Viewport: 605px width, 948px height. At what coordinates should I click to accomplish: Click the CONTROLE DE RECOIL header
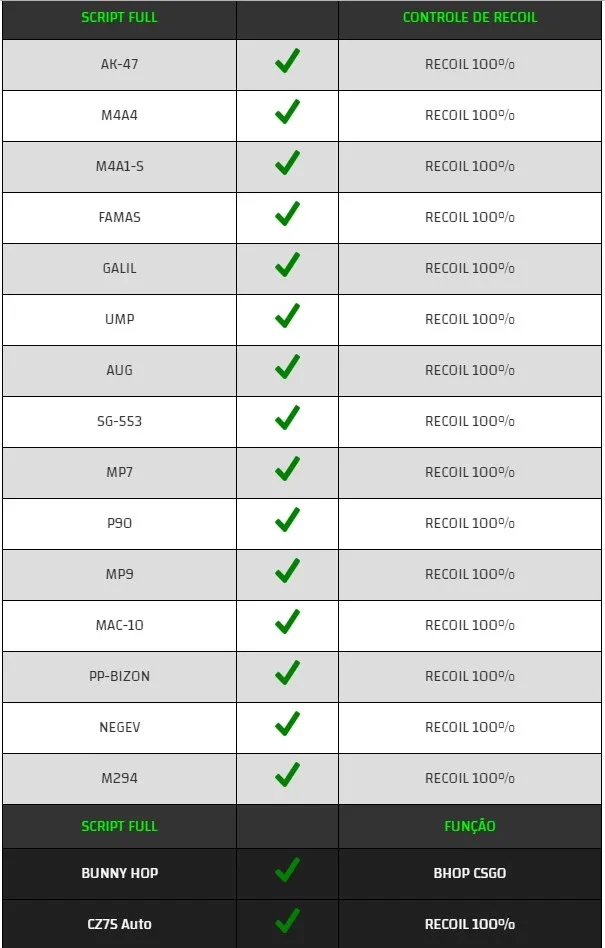click(x=470, y=18)
